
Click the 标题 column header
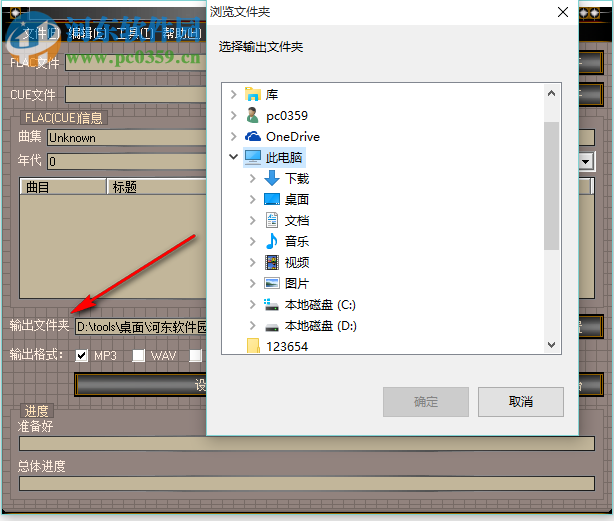coord(157,187)
